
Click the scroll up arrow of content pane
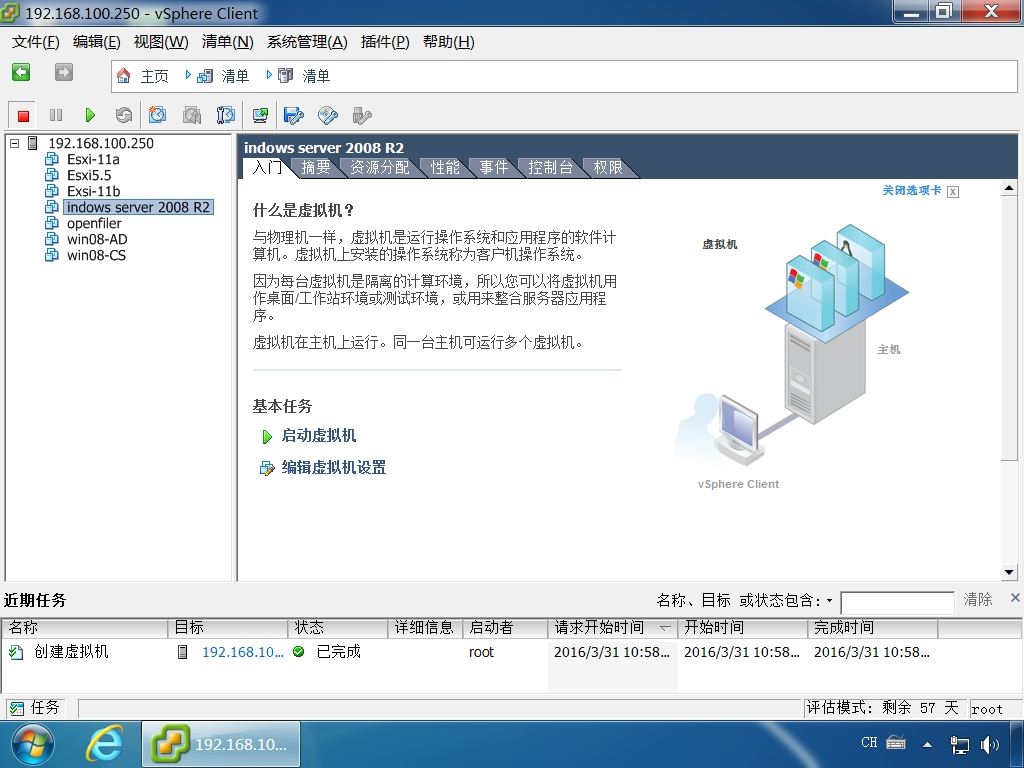(x=1009, y=188)
